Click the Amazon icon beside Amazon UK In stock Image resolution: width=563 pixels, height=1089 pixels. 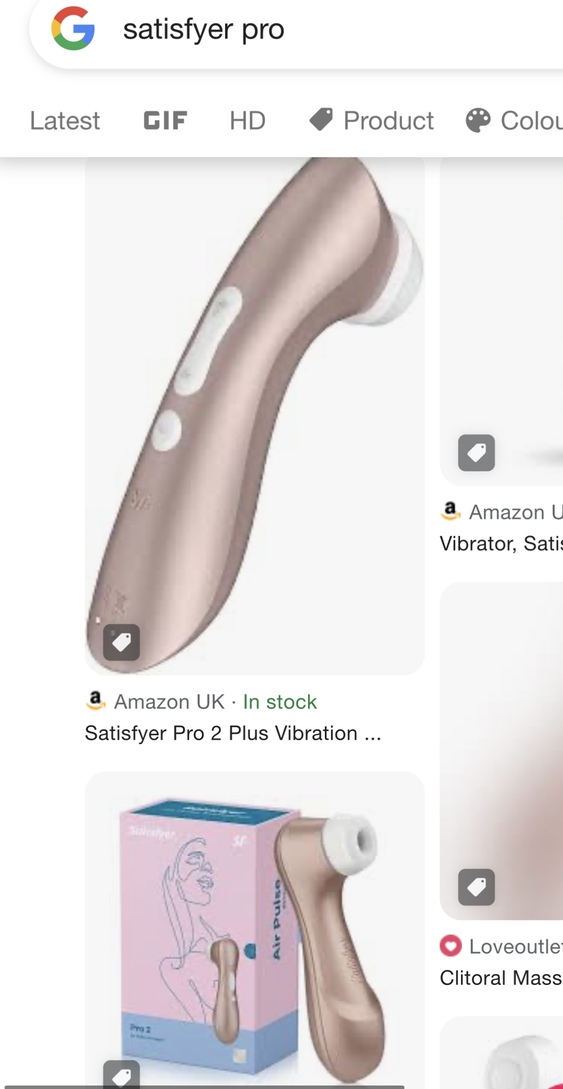pos(96,701)
